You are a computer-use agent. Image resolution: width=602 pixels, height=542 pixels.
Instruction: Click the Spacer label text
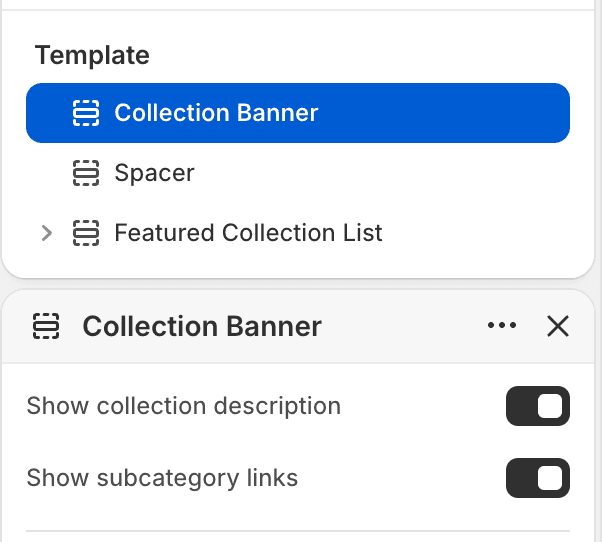coord(155,173)
